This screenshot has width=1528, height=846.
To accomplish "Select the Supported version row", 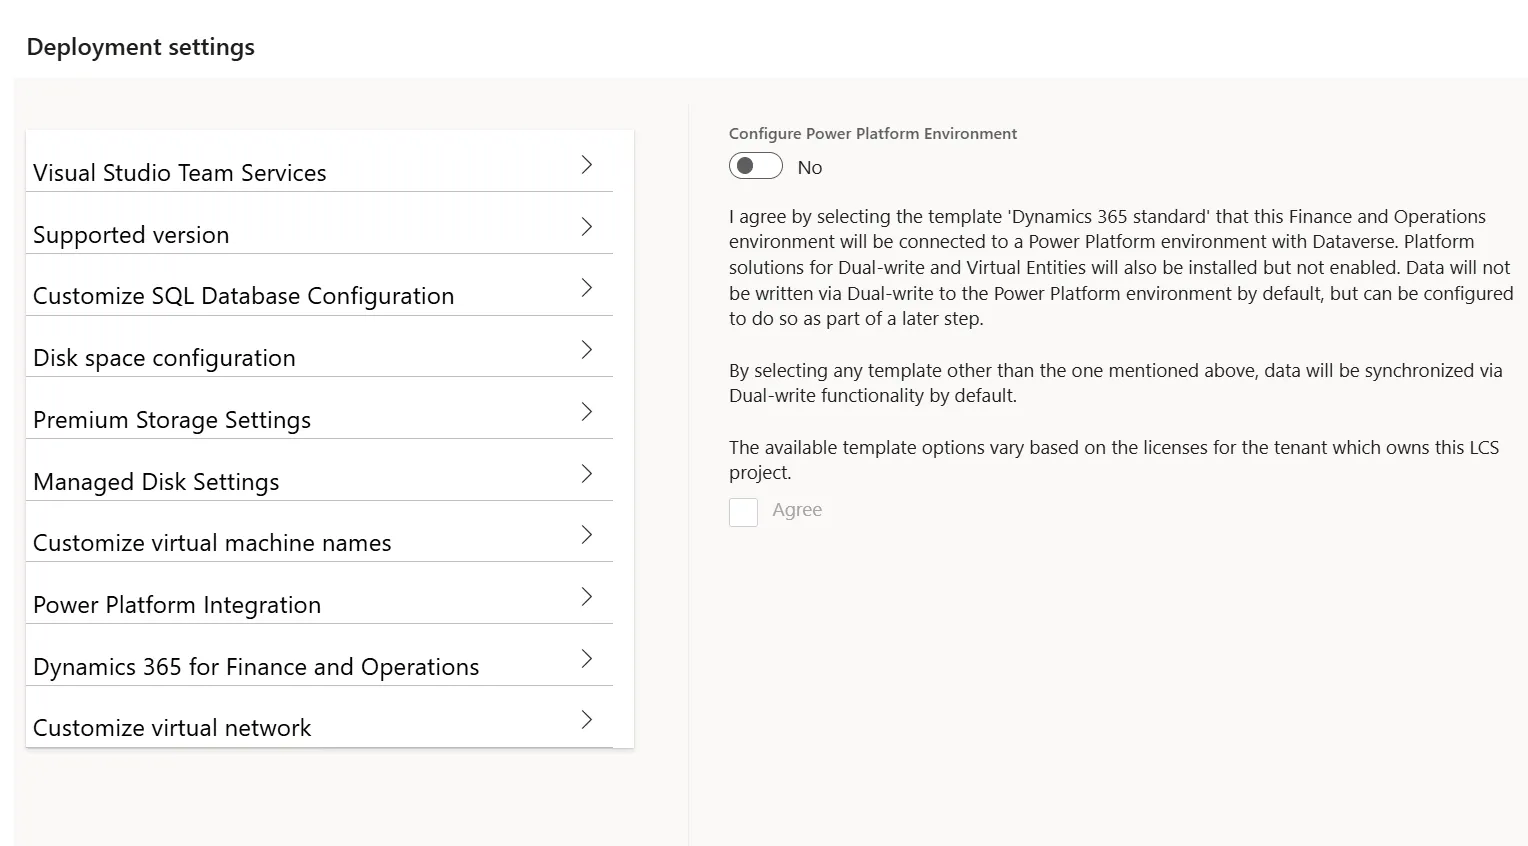I will tap(319, 224).
